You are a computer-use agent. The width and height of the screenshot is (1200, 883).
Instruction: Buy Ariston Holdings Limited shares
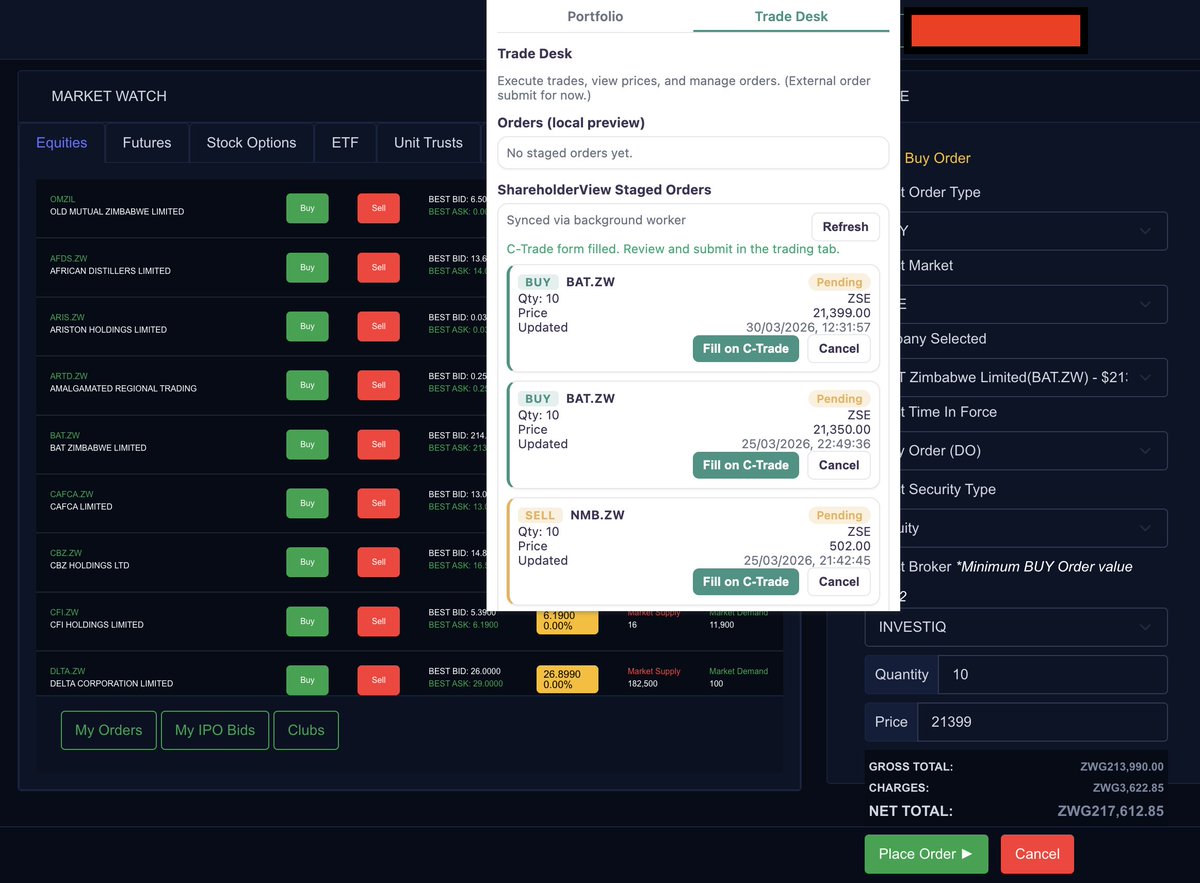(x=307, y=326)
